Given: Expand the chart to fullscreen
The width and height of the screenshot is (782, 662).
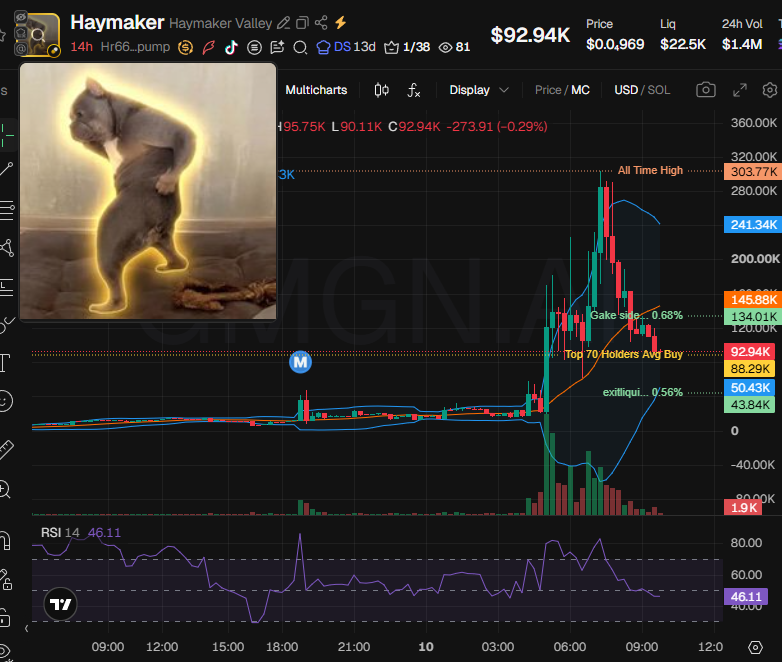Looking at the screenshot, I should coord(740,90).
